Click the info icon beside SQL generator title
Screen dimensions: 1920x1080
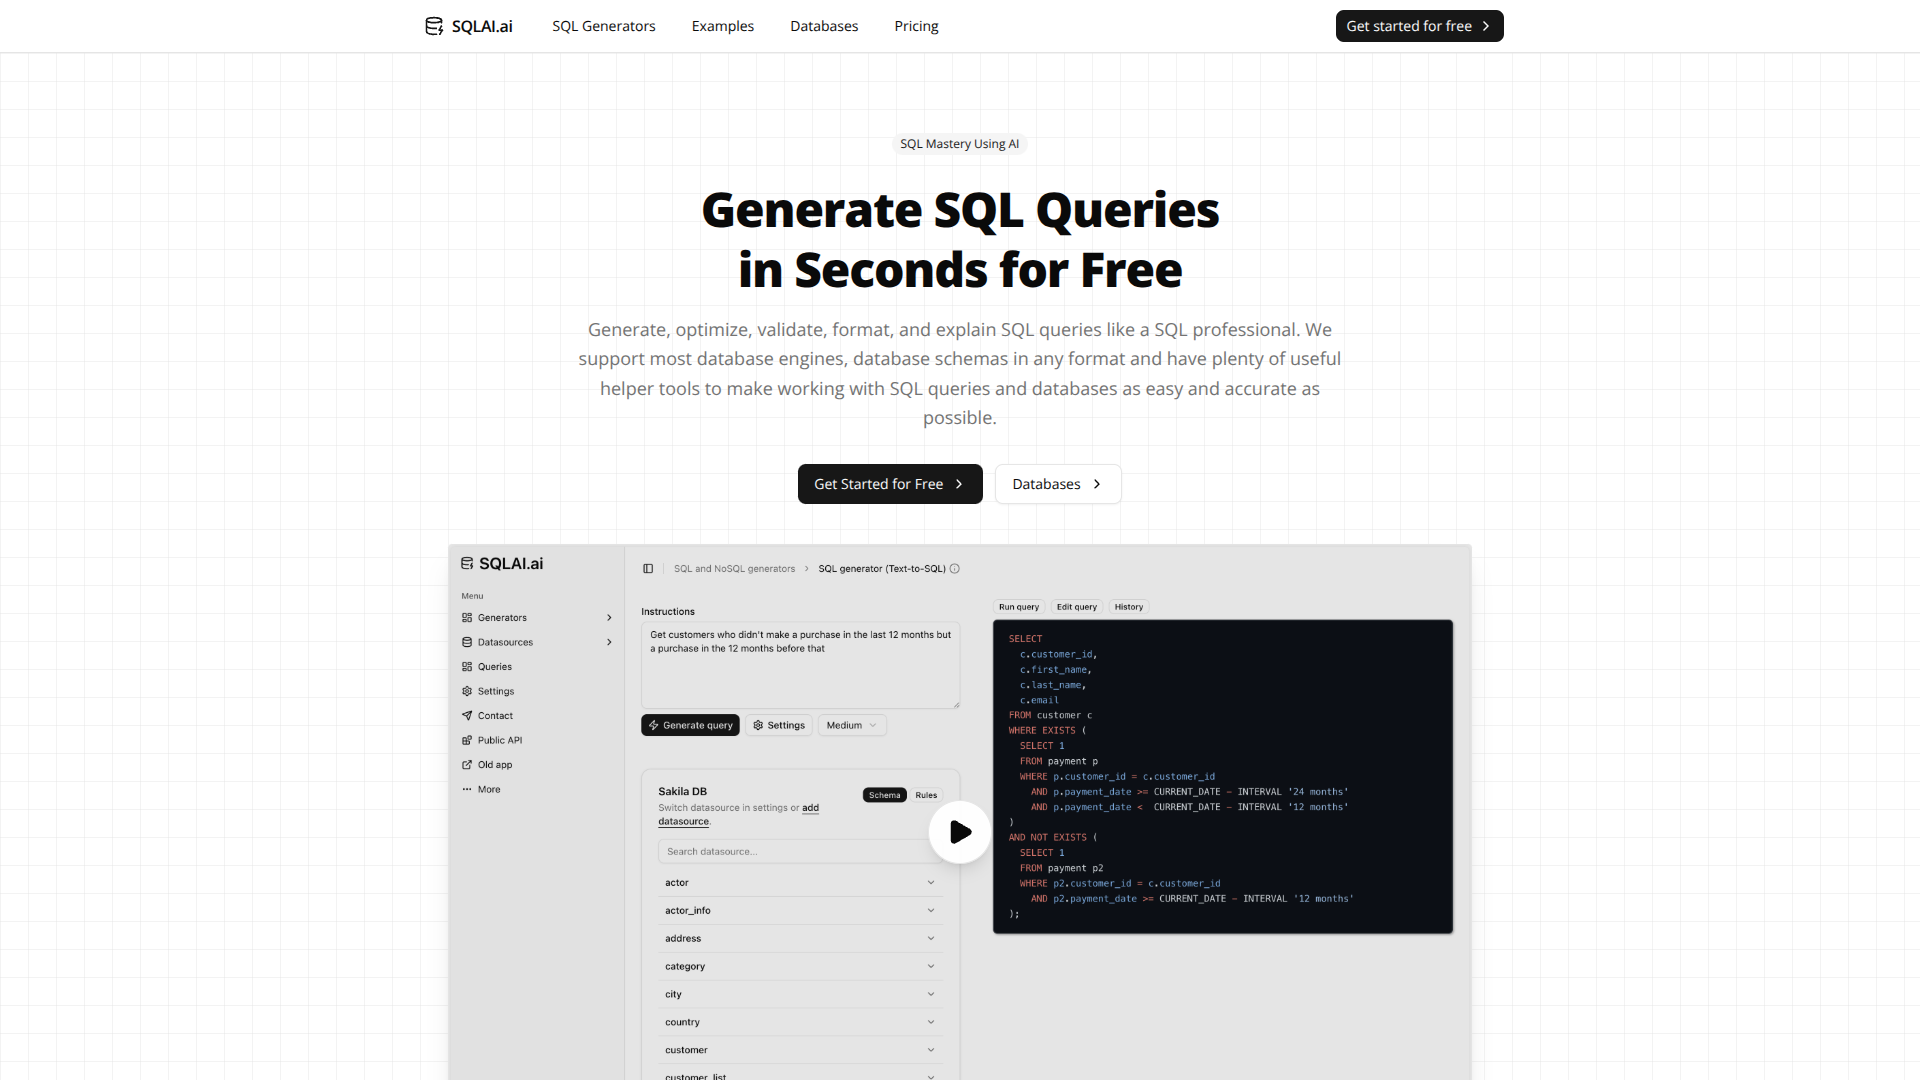point(955,569)
